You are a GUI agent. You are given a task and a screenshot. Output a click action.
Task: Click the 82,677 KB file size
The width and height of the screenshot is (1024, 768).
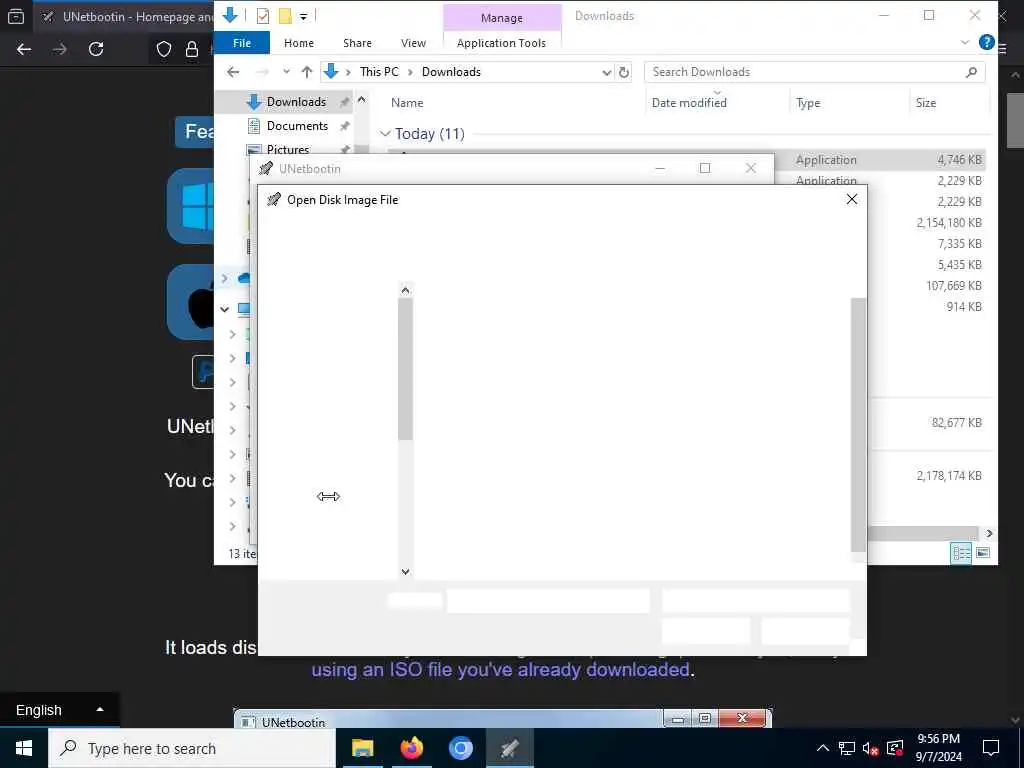[x=957, y=423]
